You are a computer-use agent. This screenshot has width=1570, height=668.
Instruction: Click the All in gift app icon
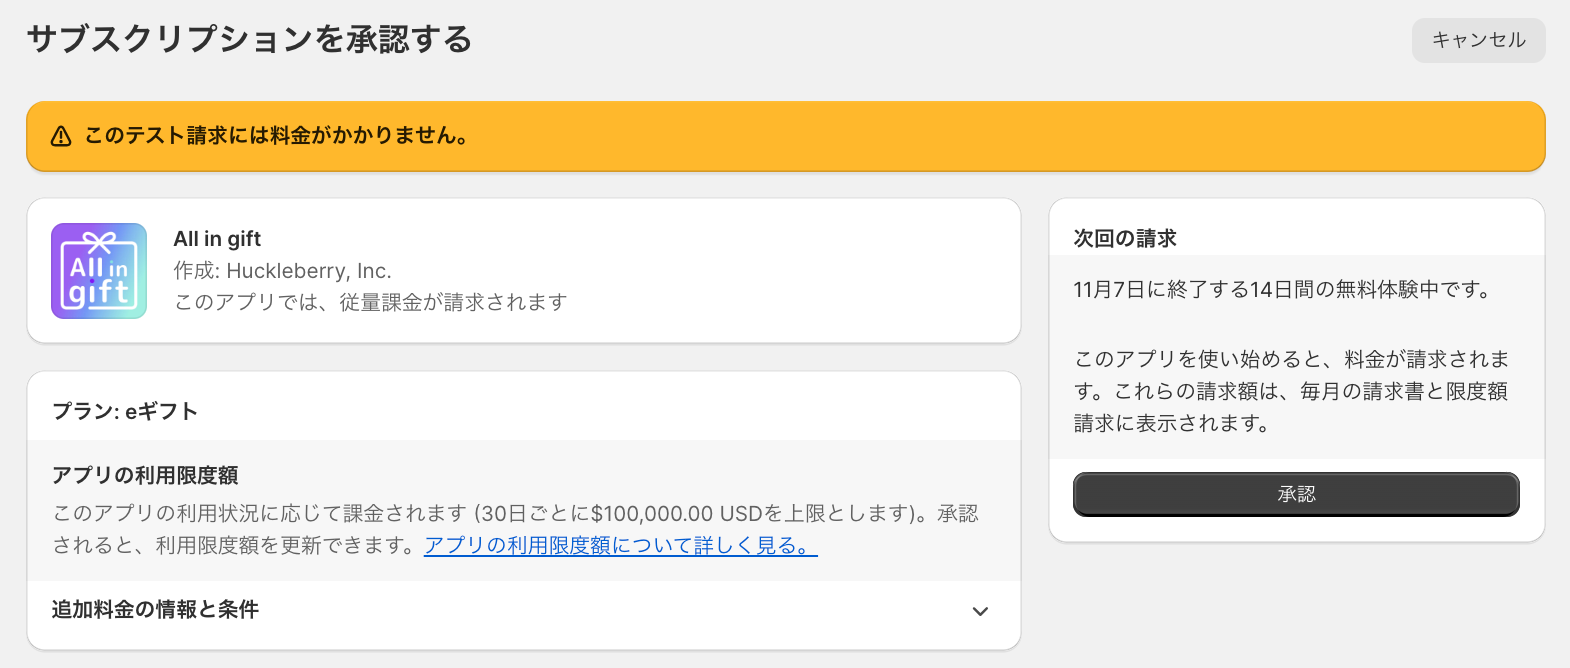[x=99, y=271]
